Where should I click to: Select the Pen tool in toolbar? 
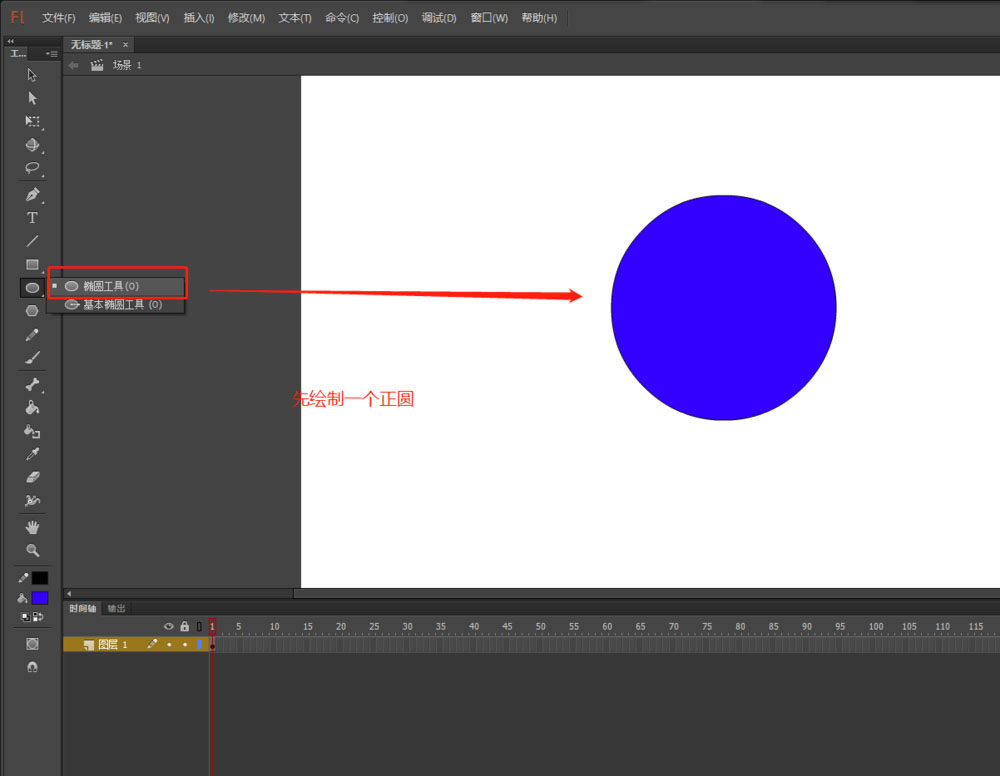pos(32,194)
